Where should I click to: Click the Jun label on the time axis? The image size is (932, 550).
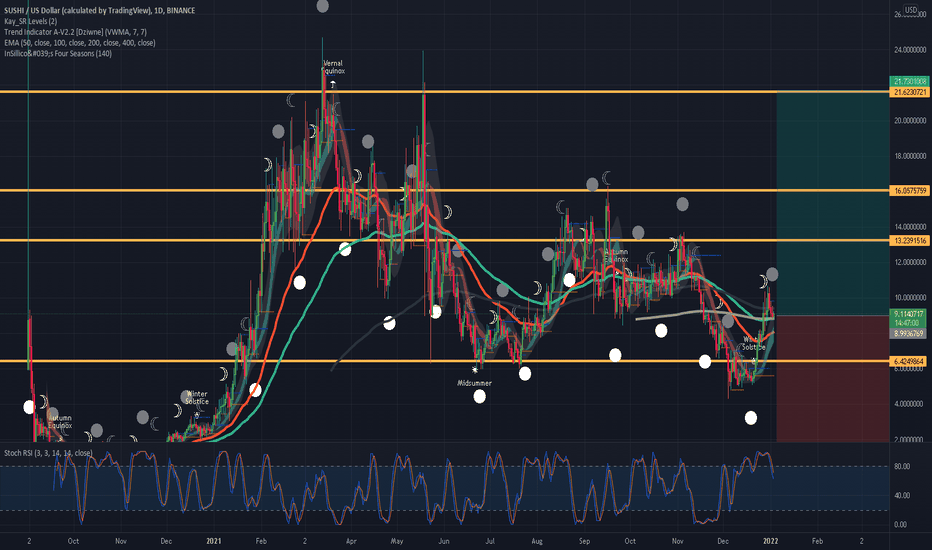pos(443,541)
